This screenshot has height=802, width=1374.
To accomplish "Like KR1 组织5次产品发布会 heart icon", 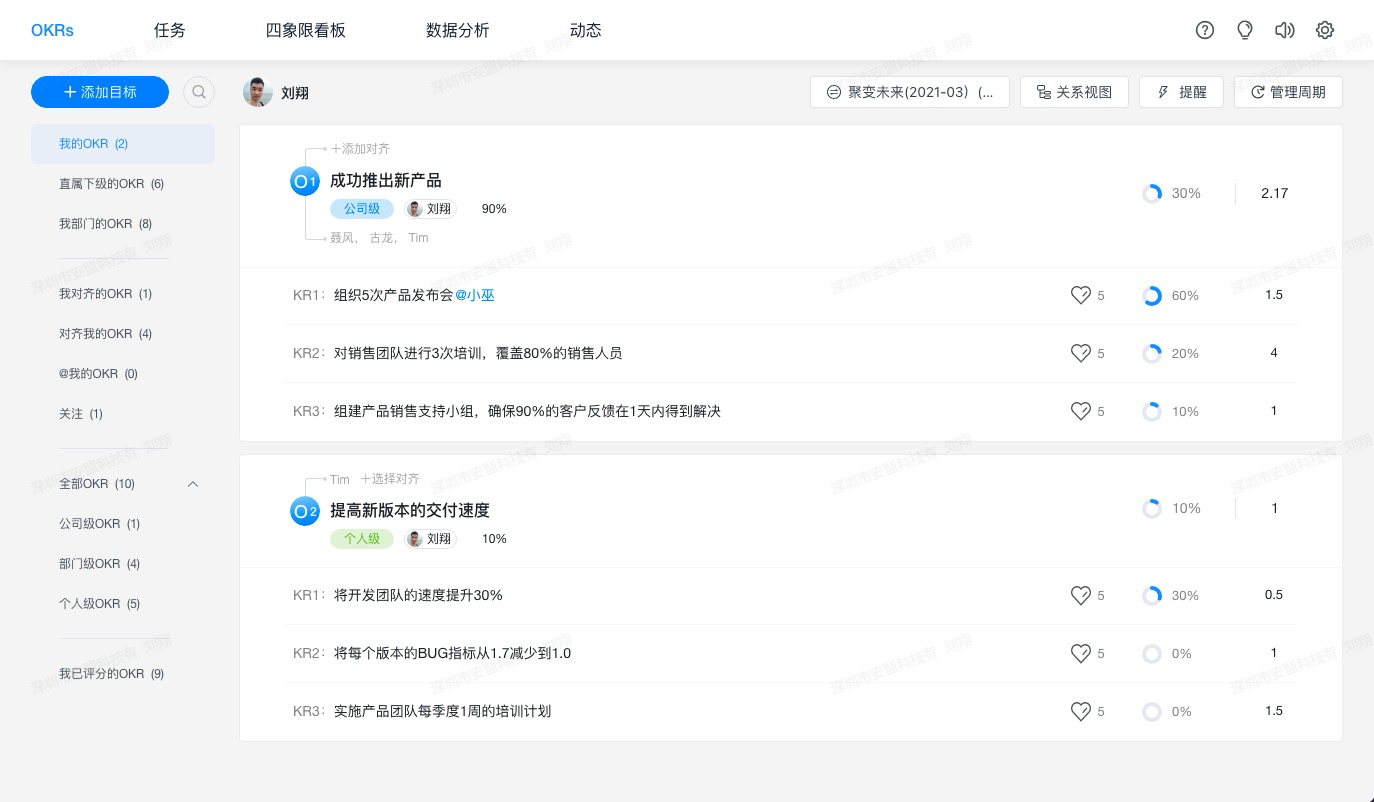I will pos(1080,295).
